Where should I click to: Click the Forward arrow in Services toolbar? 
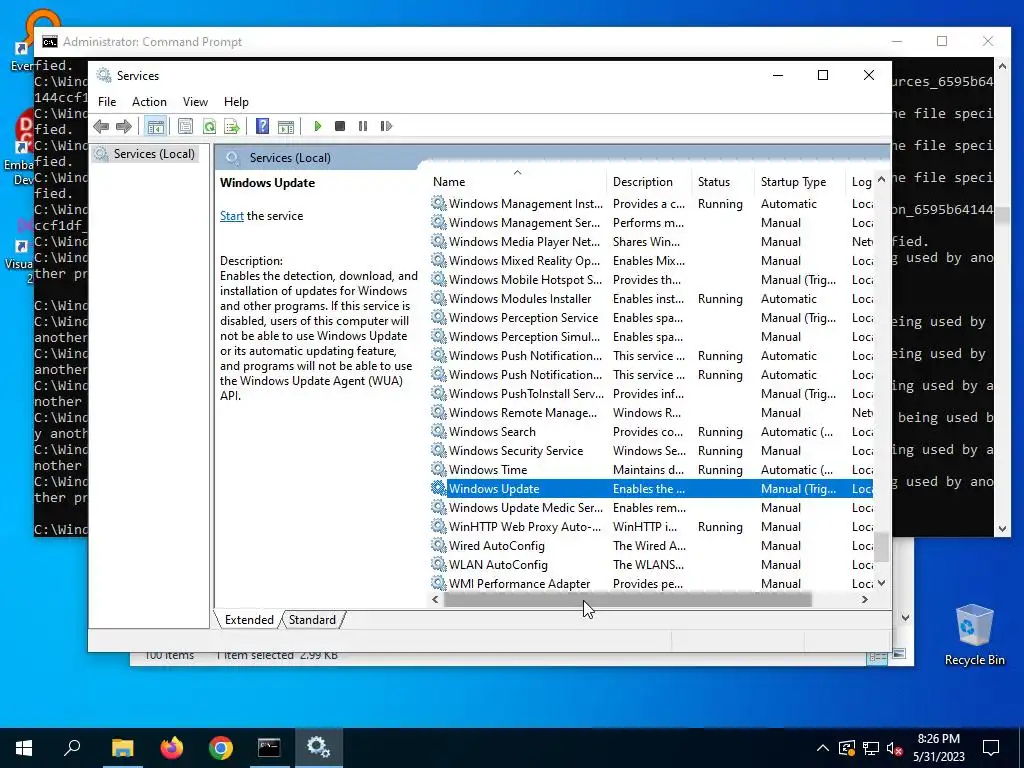tap(123, 126)
